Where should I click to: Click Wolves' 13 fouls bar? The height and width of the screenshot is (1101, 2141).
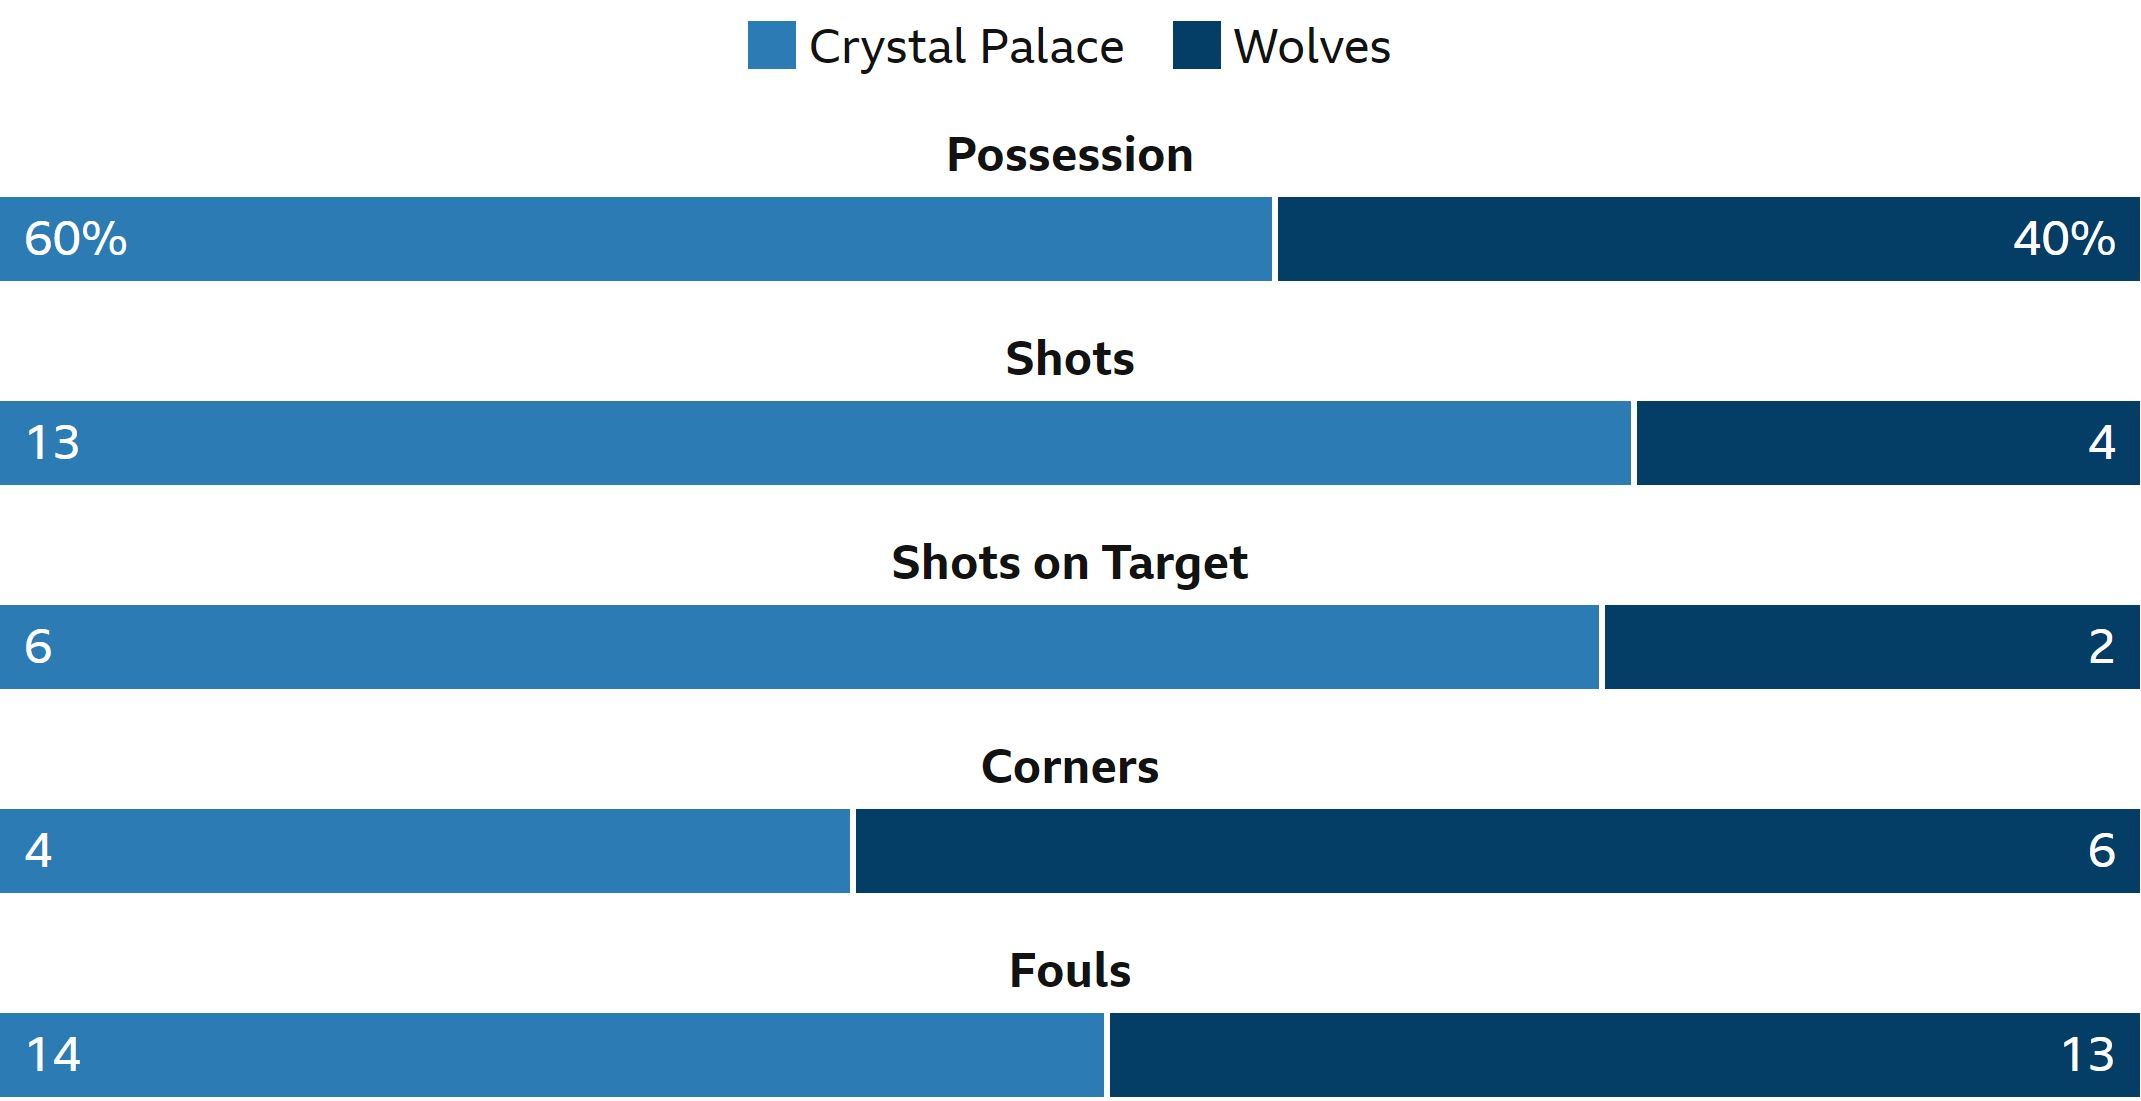click(x=1625, y=1055)
